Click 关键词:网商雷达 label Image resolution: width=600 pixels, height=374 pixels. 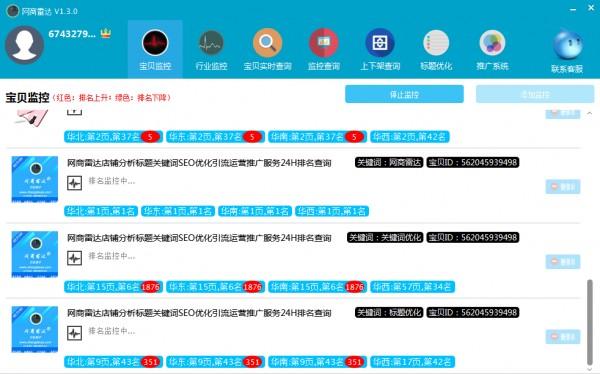[389, 163]
